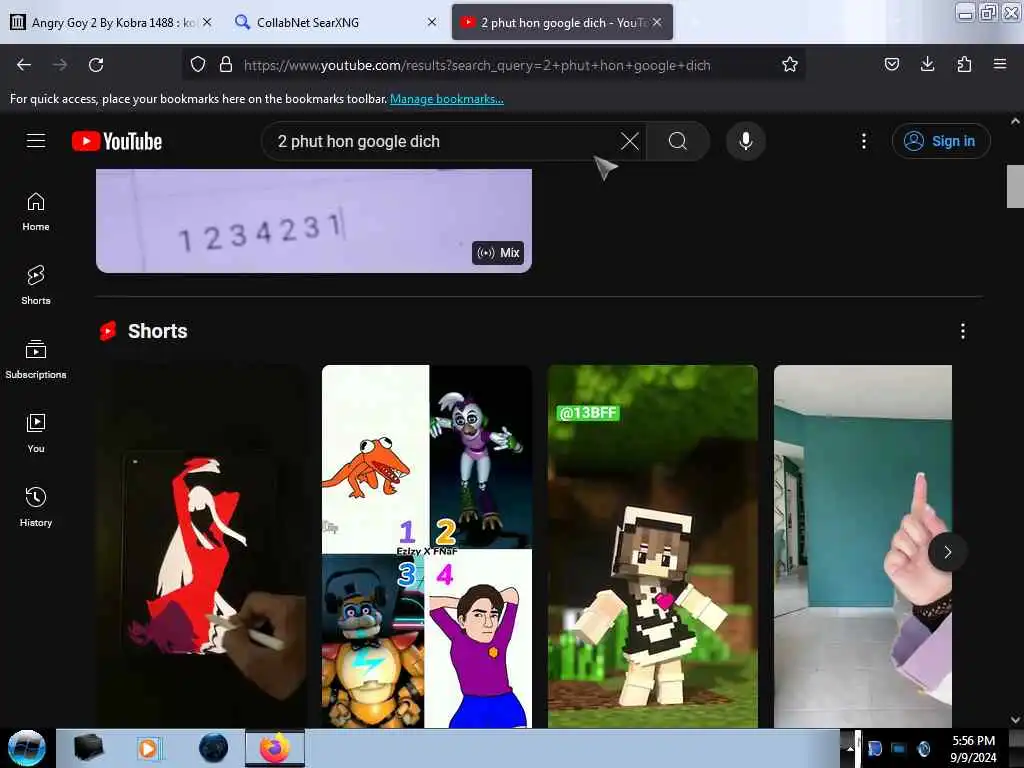Play the pointing finger Short
The width and height of the screenshot is (1024, 768).
(863, 546)
